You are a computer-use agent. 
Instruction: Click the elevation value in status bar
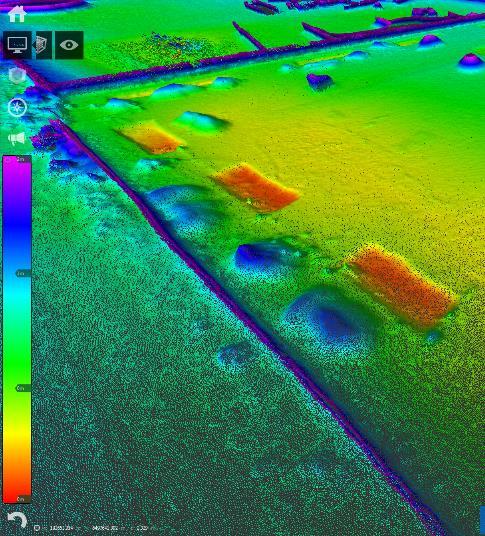(x=142, y=528)
